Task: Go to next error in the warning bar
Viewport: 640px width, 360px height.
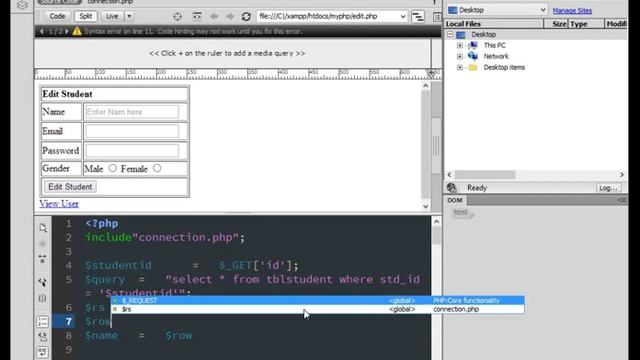Action: pyautogui.click(x=67, y=31)
